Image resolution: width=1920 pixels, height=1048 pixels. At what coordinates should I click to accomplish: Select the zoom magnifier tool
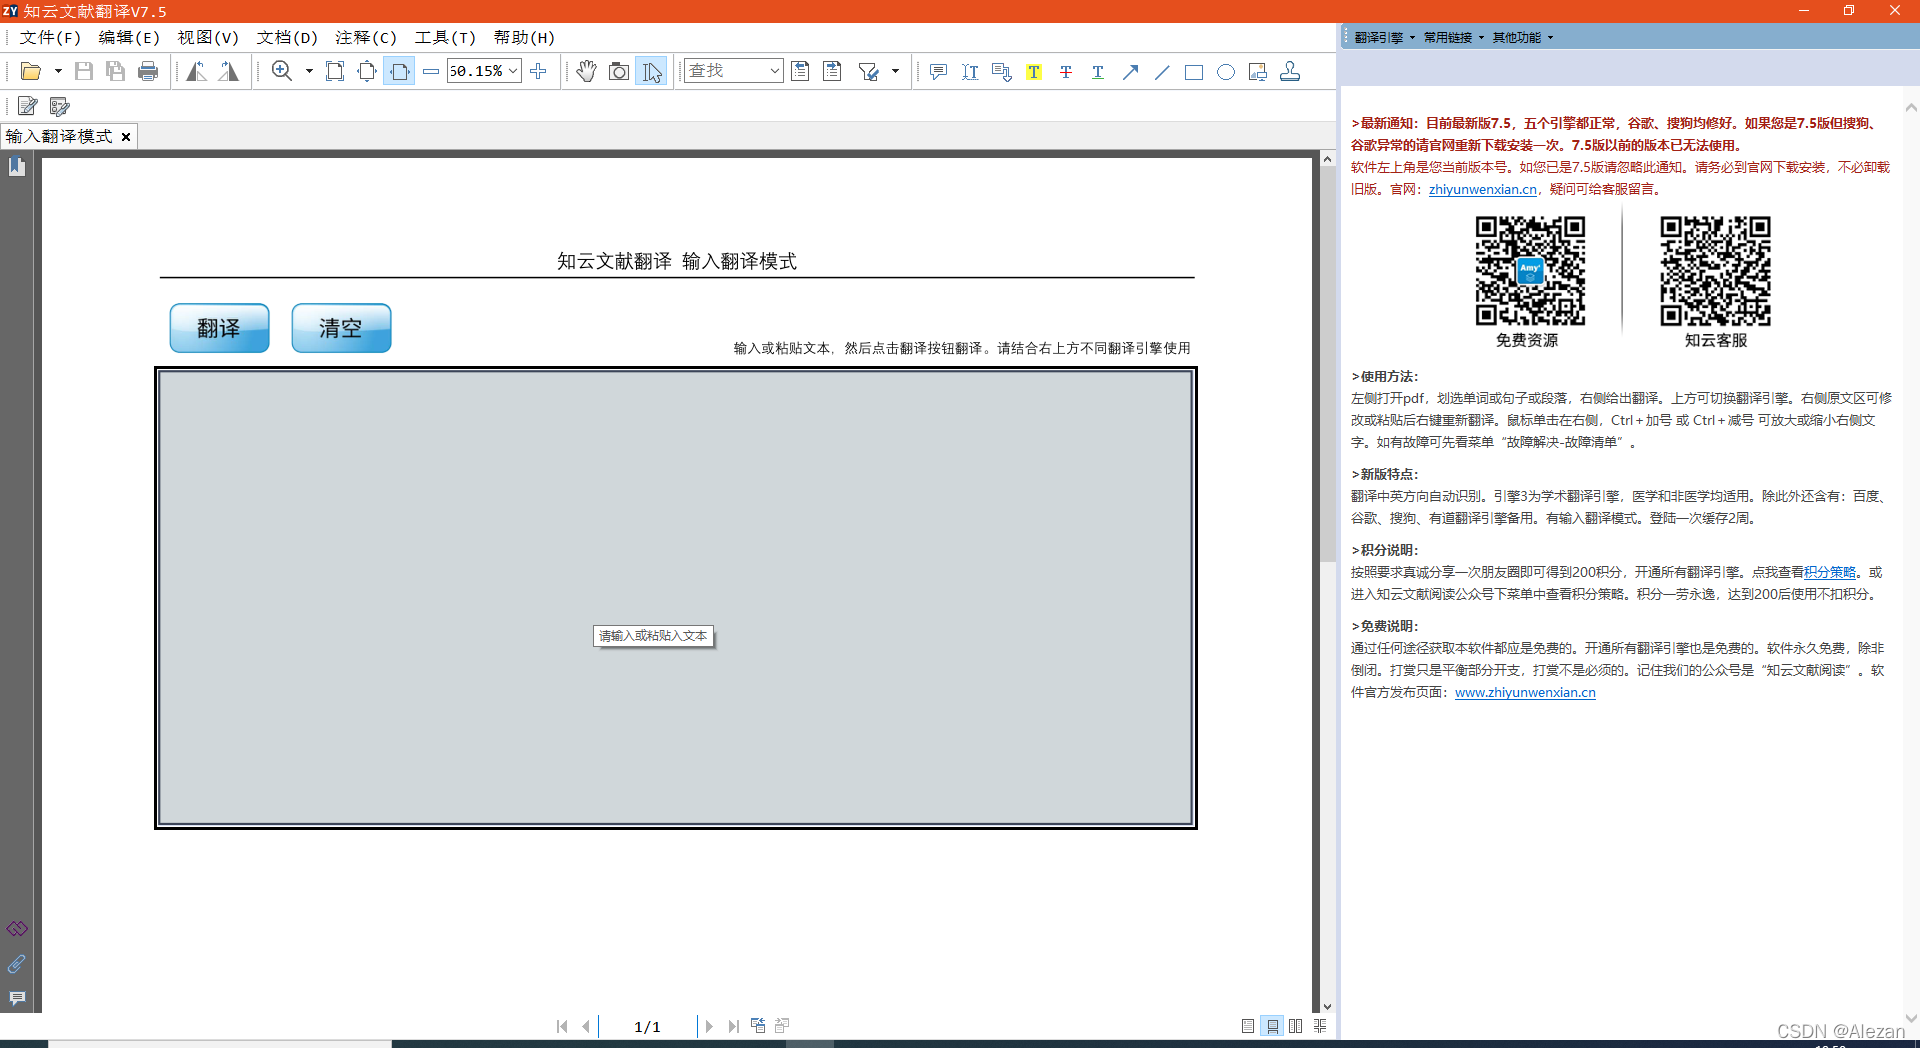coord(282,71)
